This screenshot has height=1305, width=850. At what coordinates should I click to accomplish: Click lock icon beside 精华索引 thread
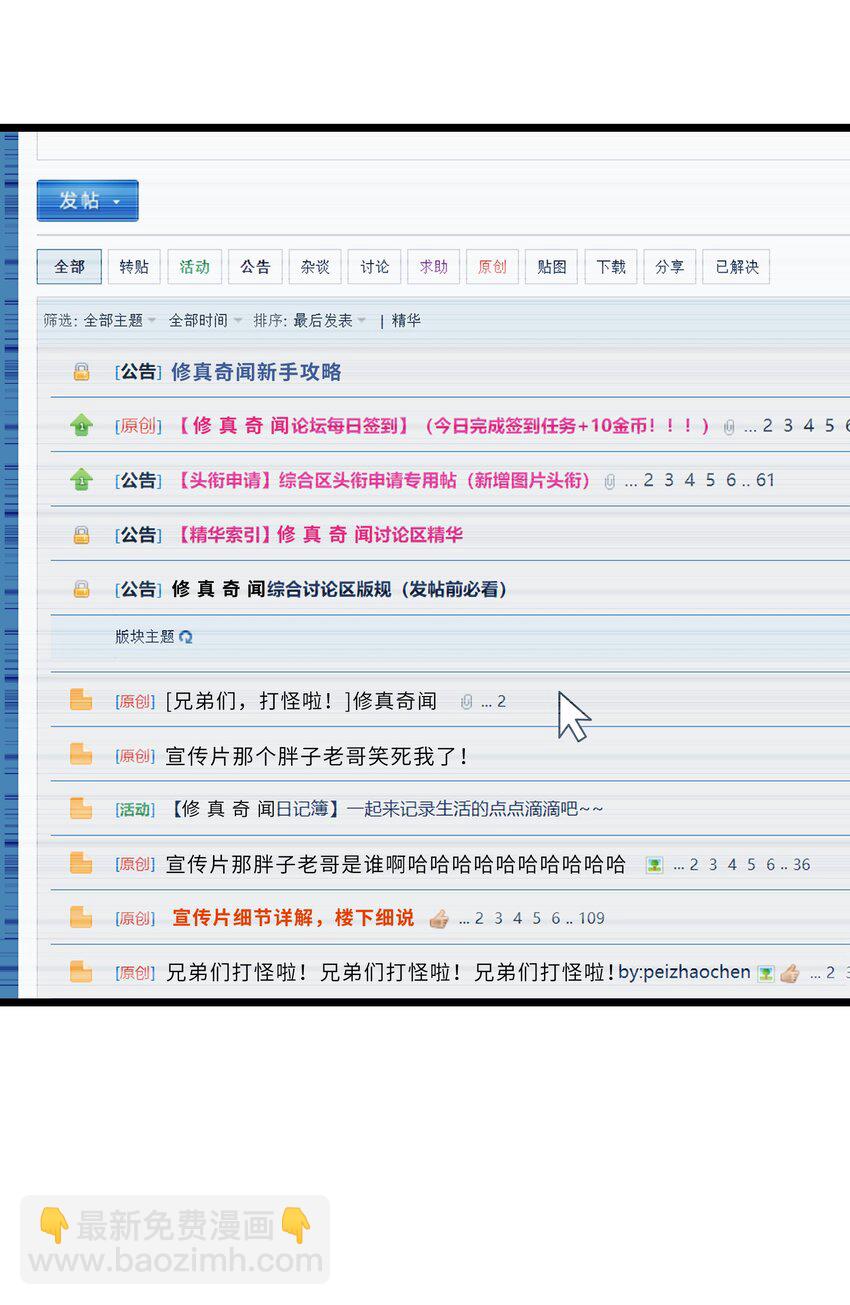pos(81,535)
